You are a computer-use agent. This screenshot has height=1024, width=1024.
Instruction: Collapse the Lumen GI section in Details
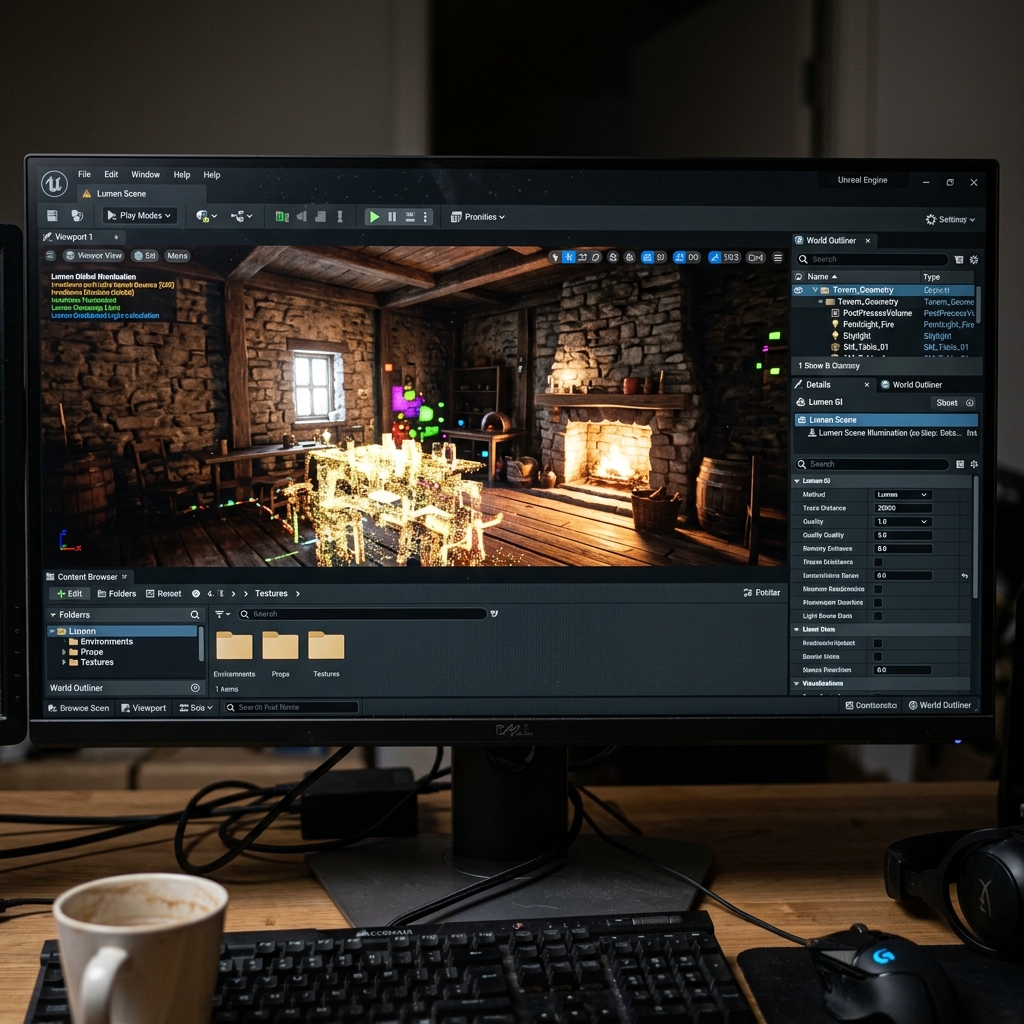(797, 481)
